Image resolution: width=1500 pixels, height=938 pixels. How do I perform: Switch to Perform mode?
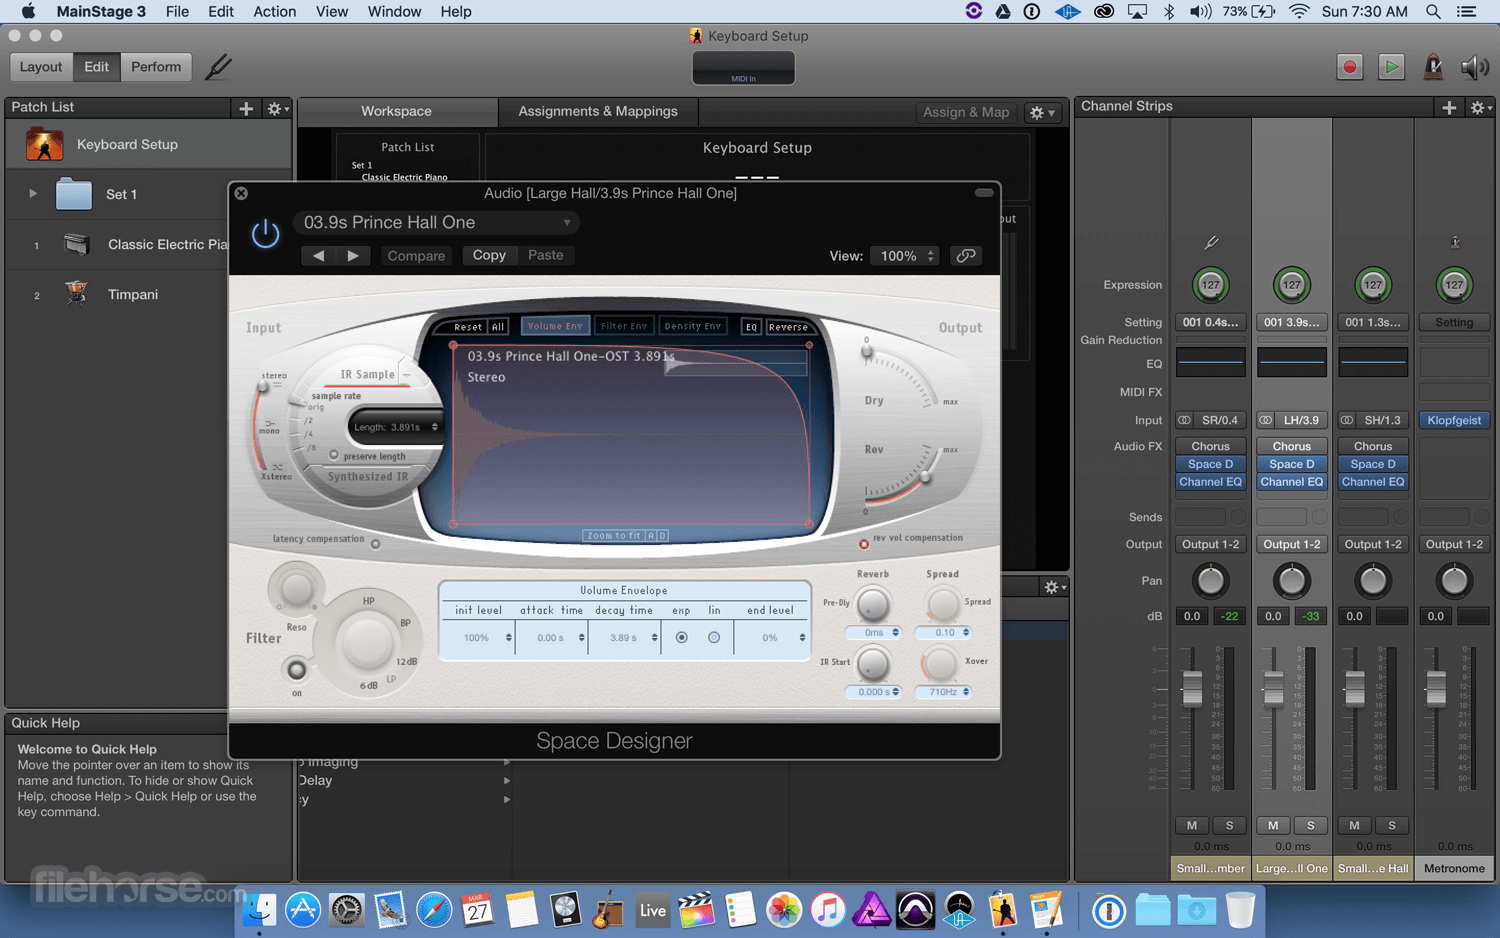[x=156, y=67]
